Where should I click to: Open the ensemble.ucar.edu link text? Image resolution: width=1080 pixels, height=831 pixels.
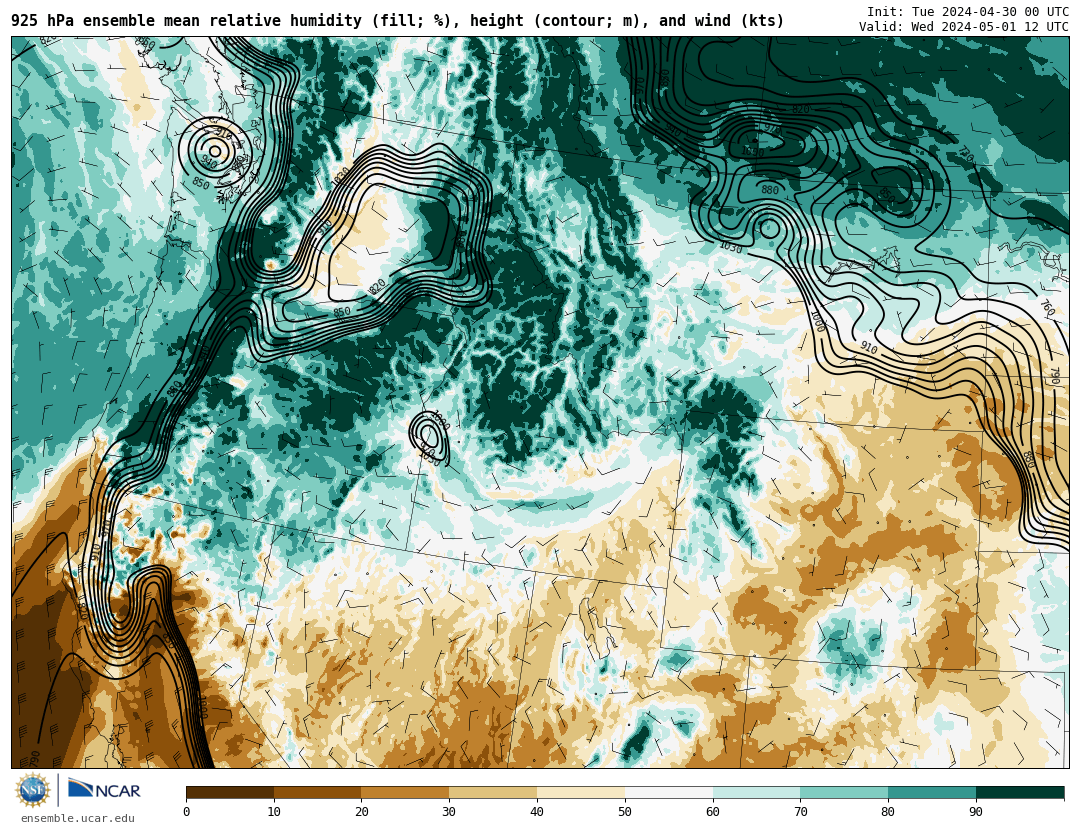[78, 819]
